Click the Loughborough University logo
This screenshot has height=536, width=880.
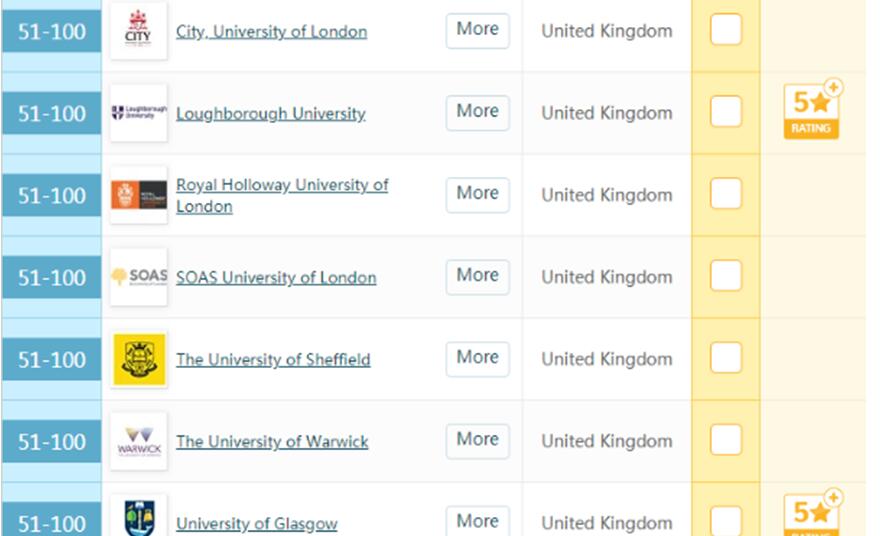(138, 113)
